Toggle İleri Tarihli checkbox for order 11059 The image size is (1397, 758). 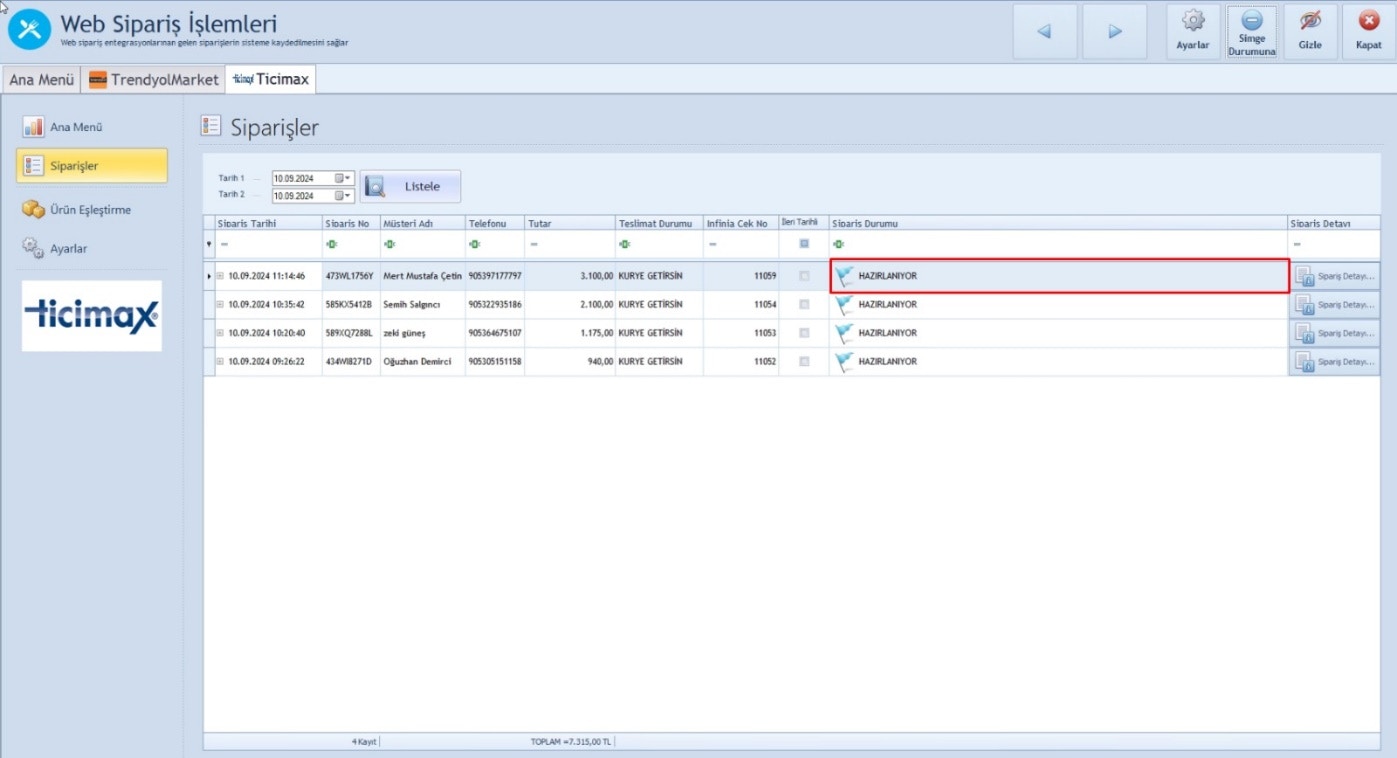click(x=804, y=276)
